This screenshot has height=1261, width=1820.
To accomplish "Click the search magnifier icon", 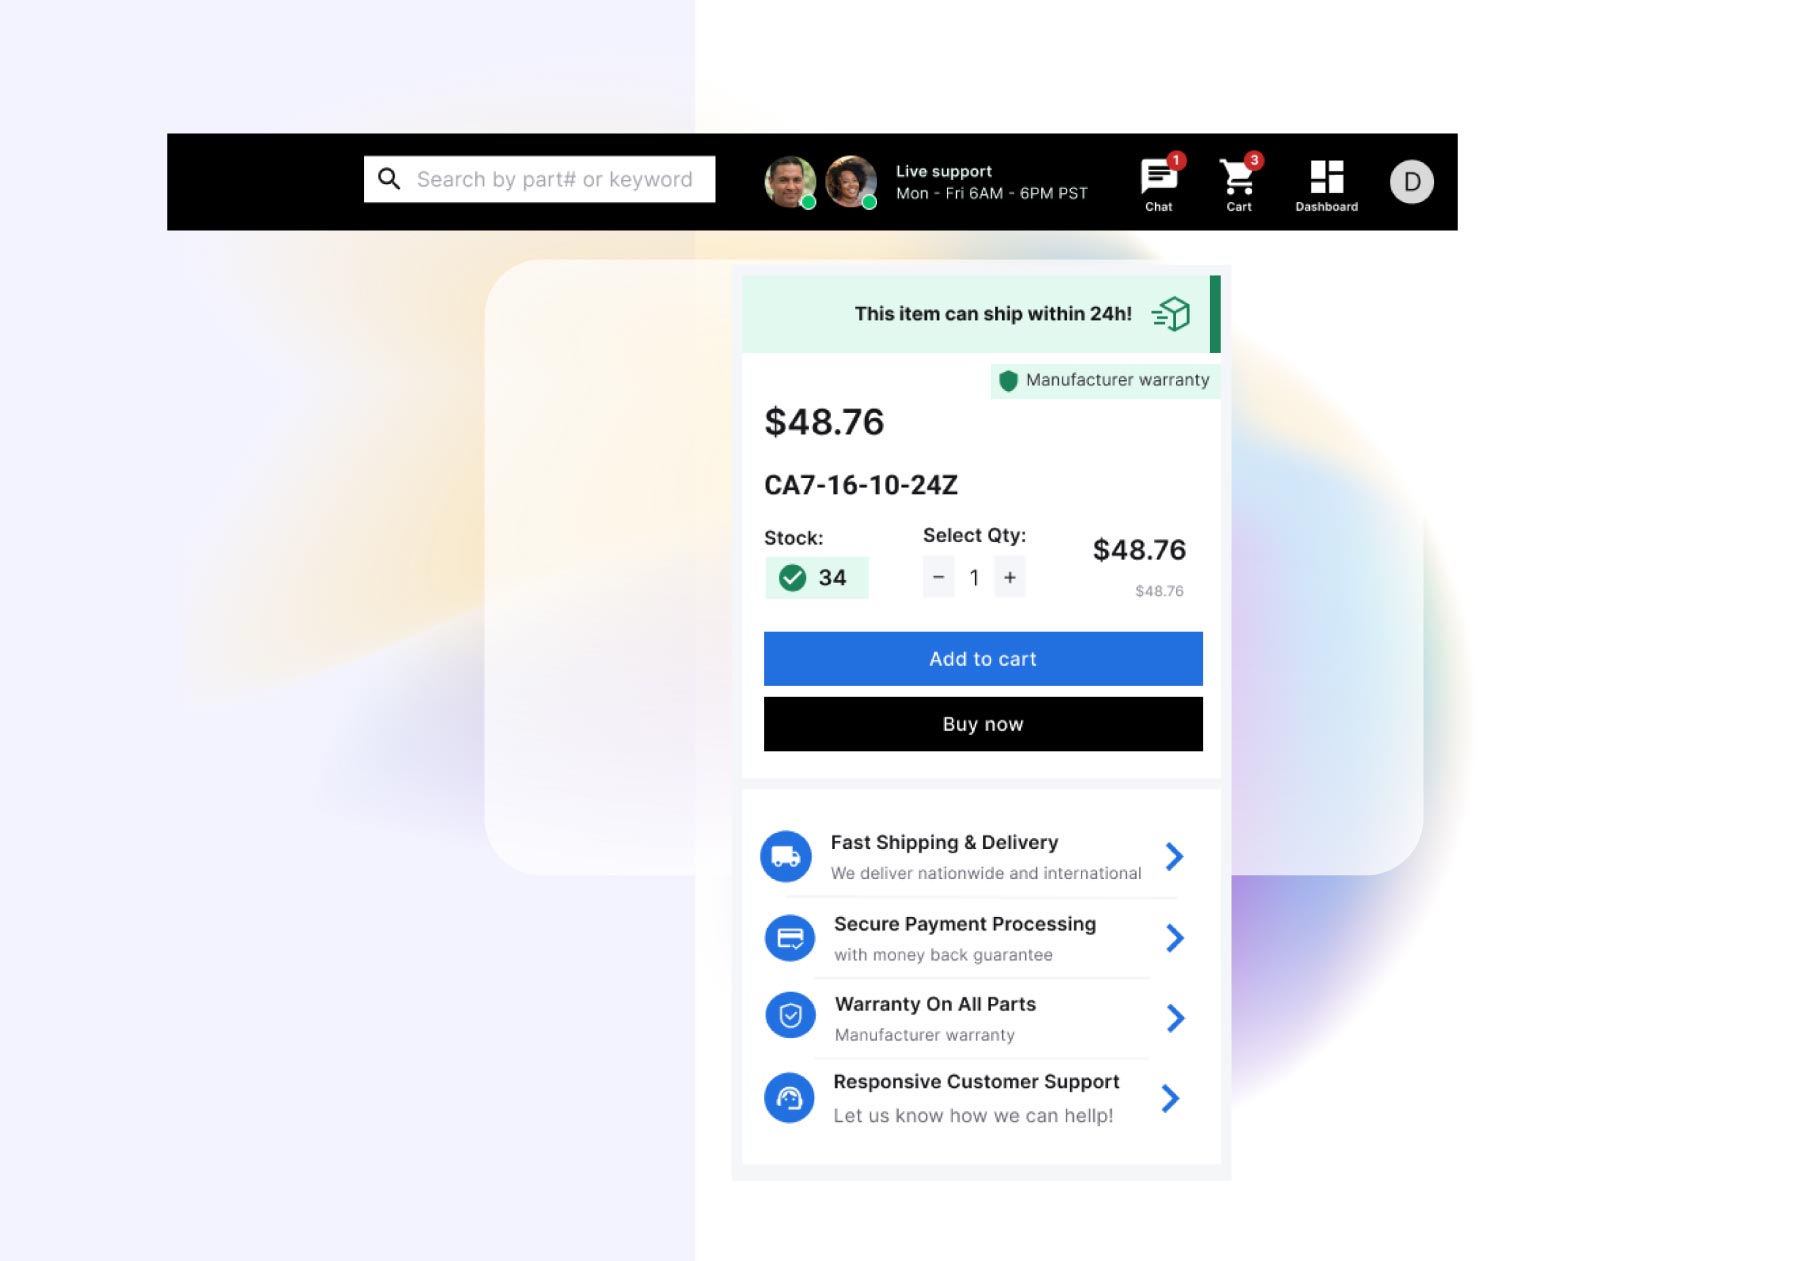I will point(389,179).
